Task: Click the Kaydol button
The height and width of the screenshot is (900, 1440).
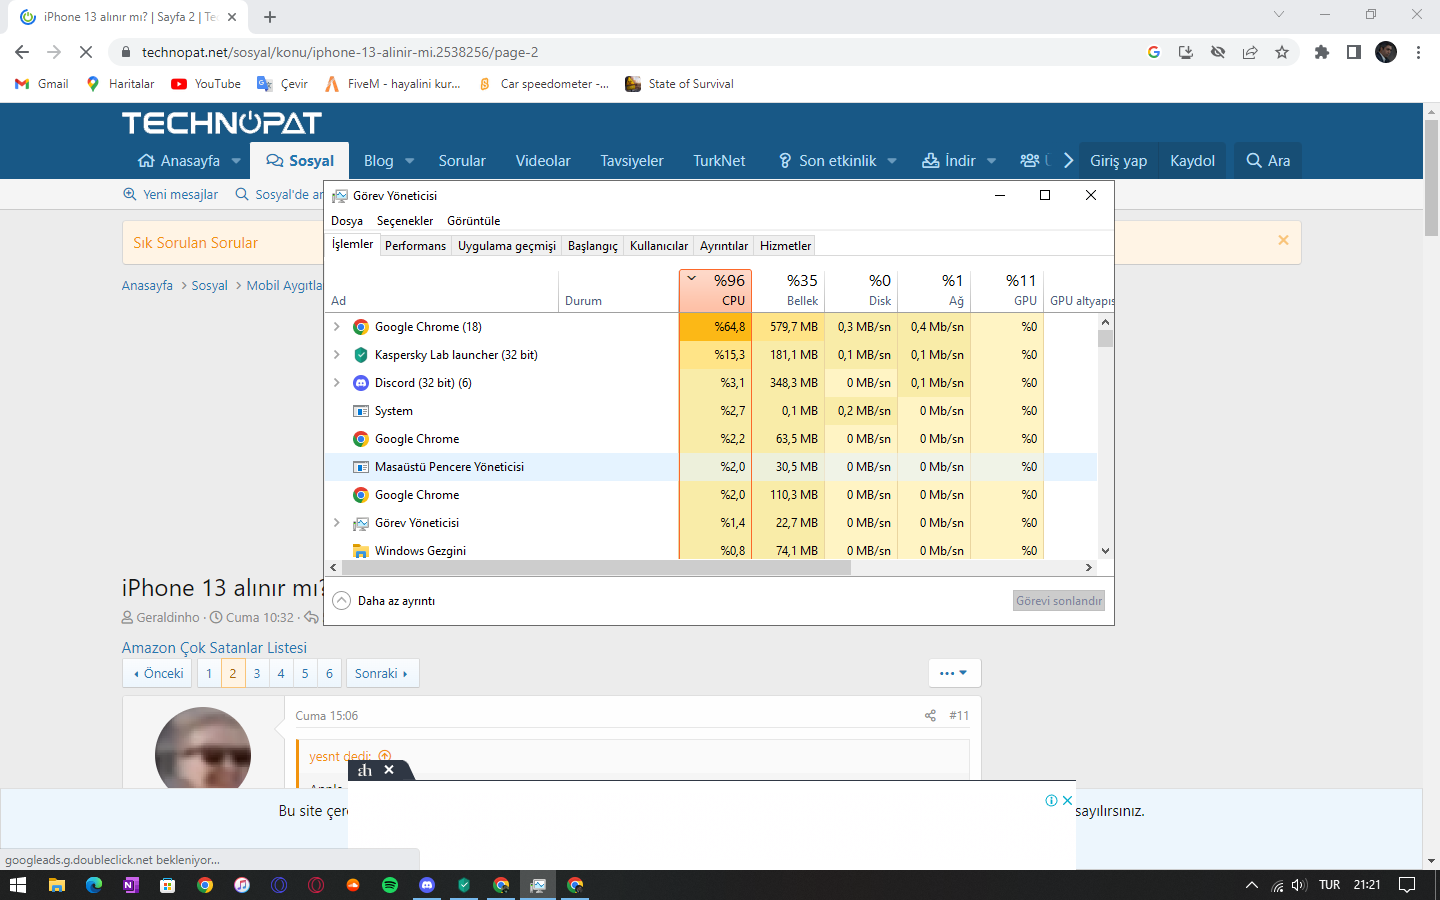Action: coord(1193,161)
